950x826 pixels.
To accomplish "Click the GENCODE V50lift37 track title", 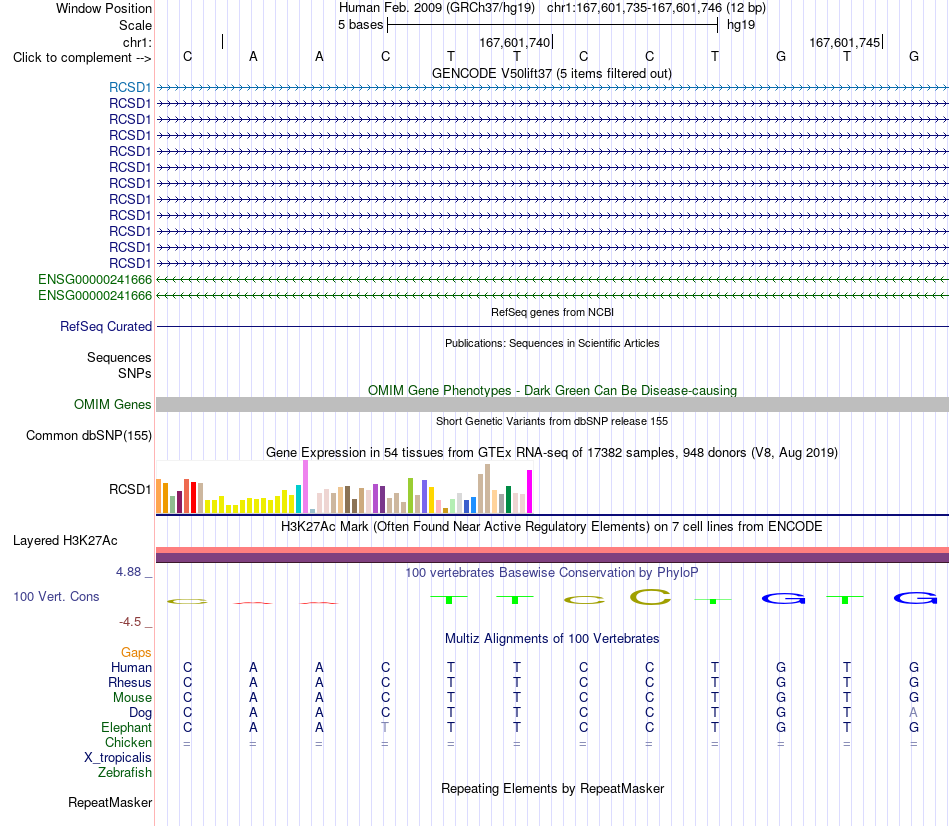I will (552, 73).
